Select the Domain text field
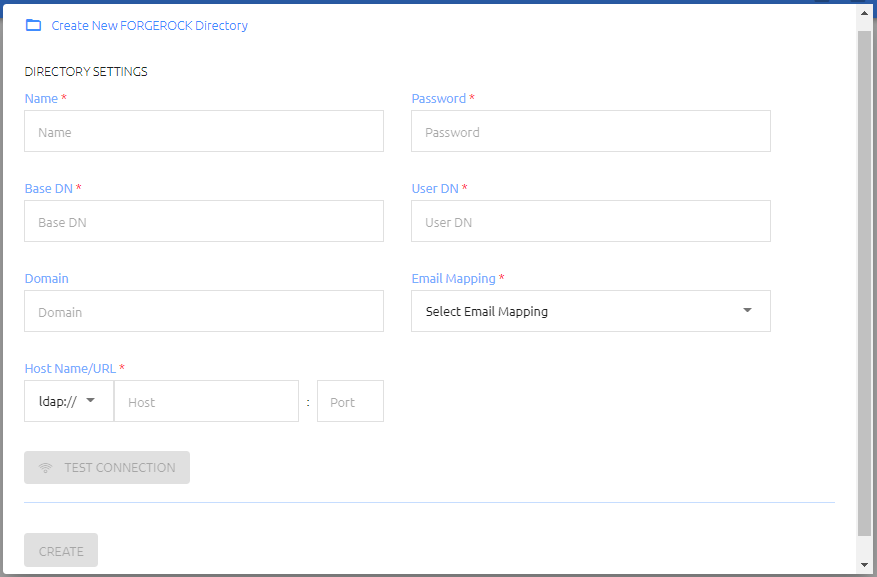Image resolution: width=877 pixels, height=577 pixels. [204, 311]
